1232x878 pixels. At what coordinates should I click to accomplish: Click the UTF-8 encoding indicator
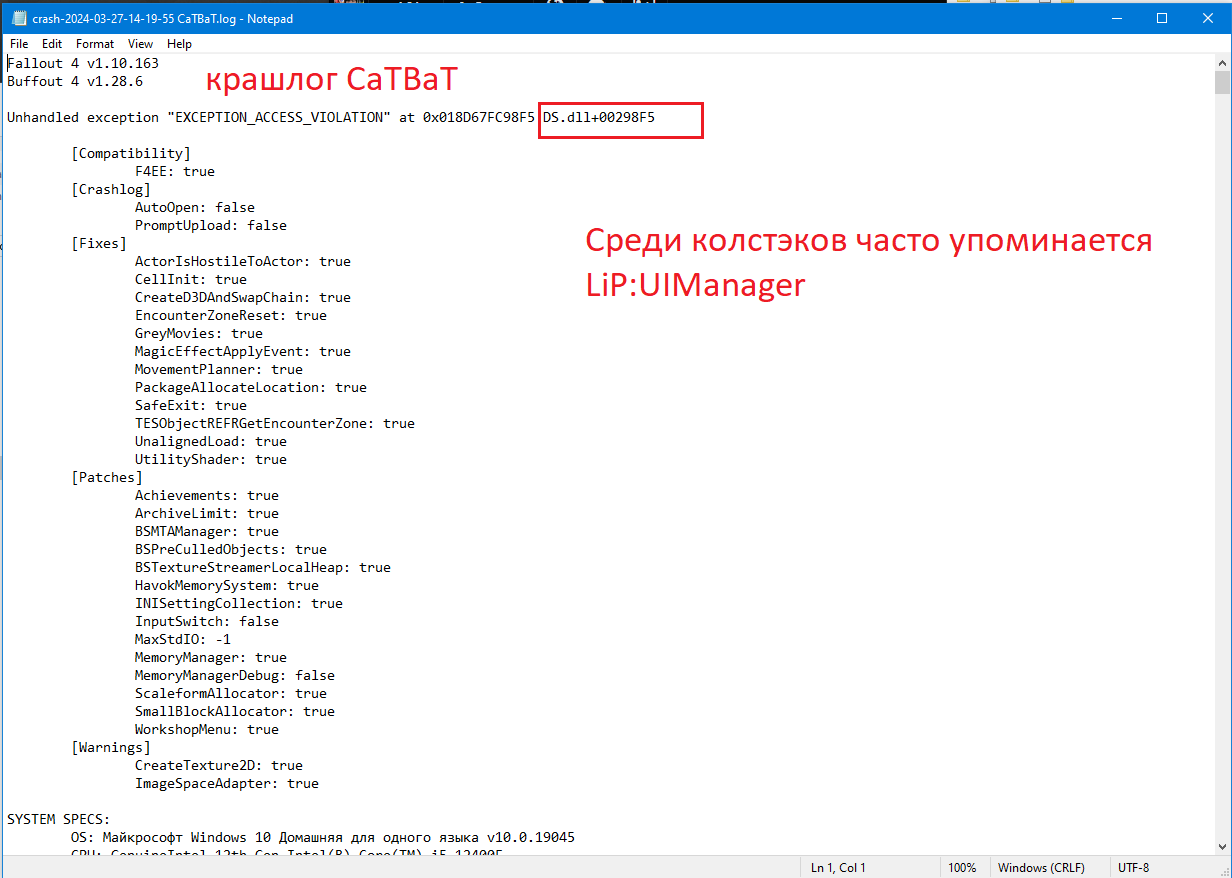[1134, 868]
